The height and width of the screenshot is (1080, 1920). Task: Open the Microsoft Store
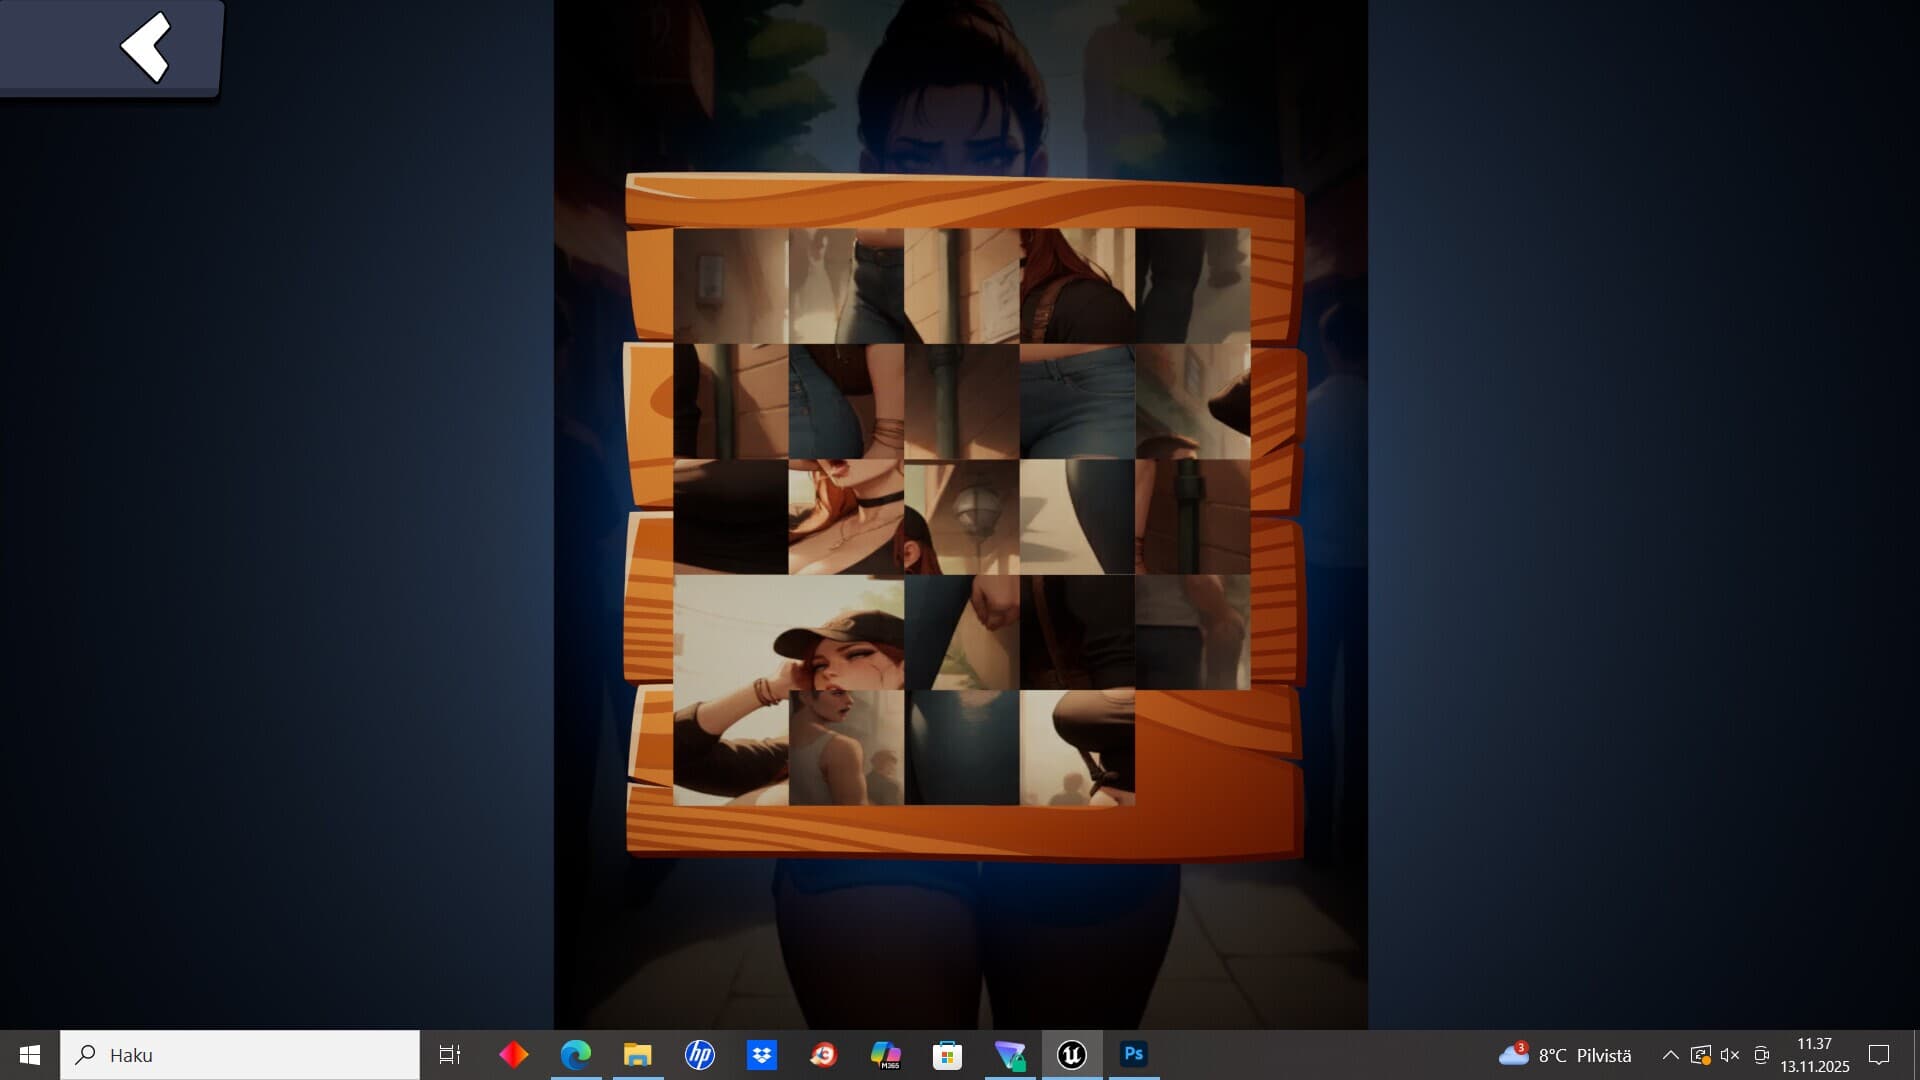tap(948, 1054)
